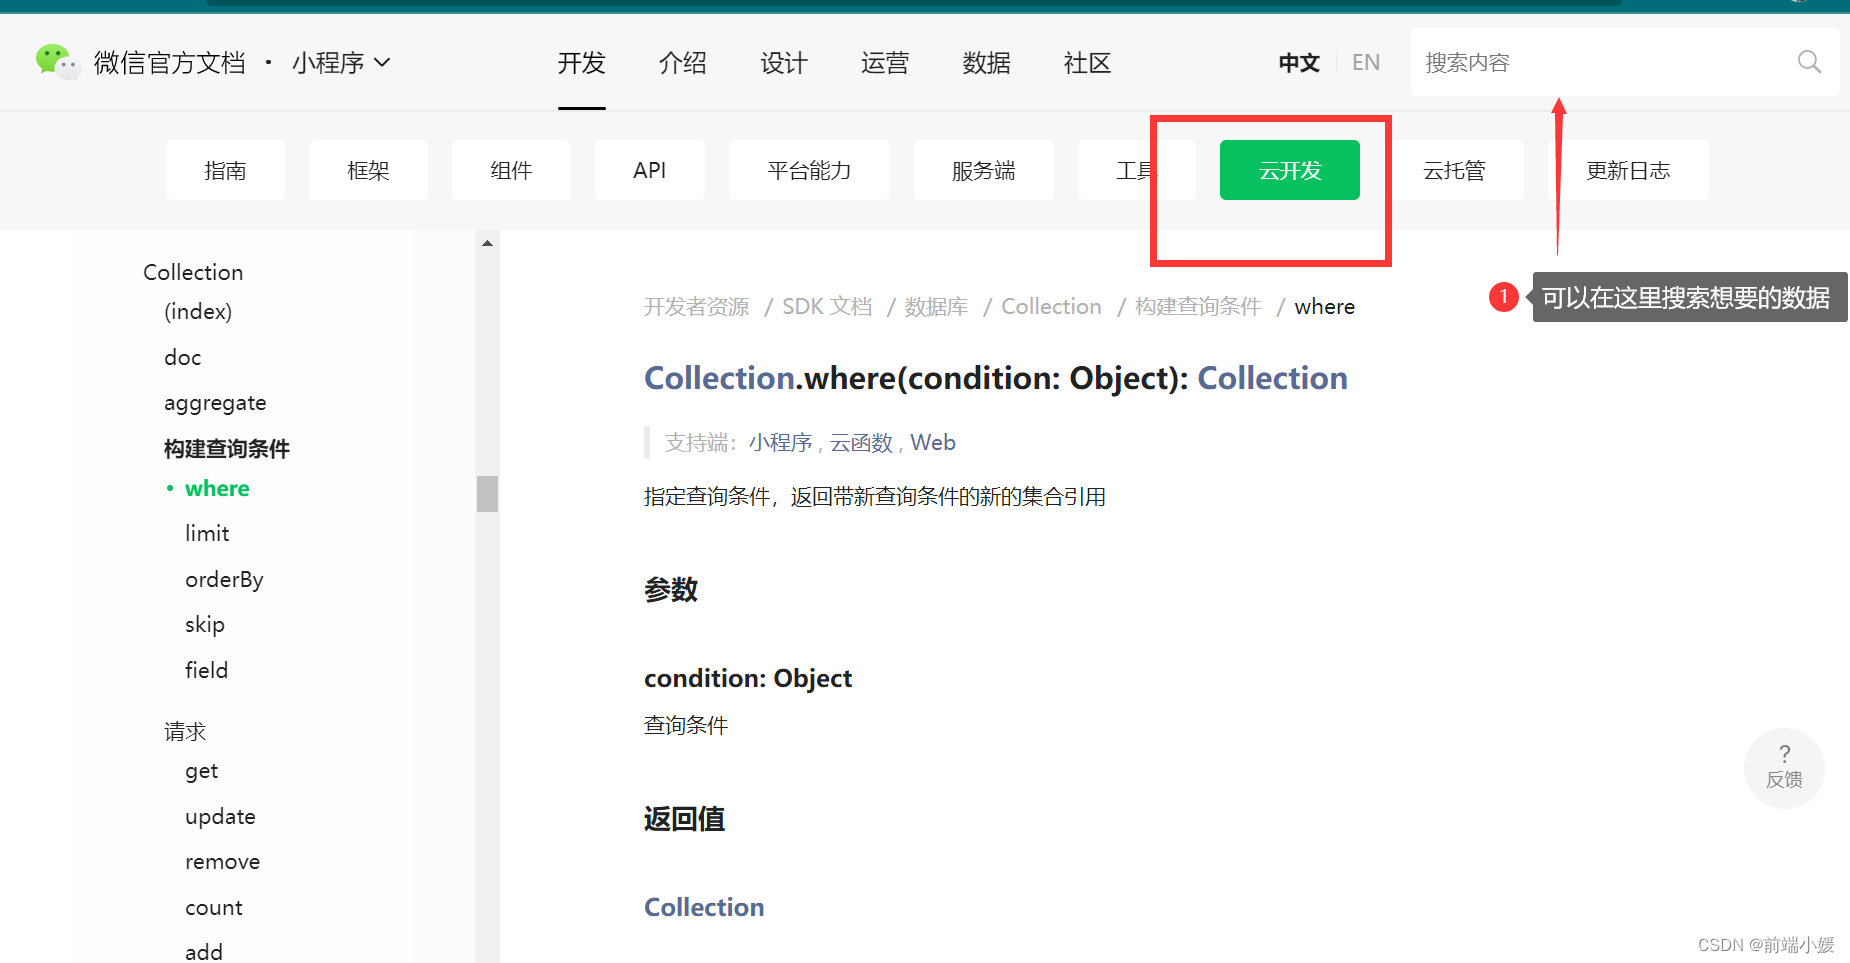
Task: Go to 开发者资源 breadcrumb
Action: (x=696, y=306)
